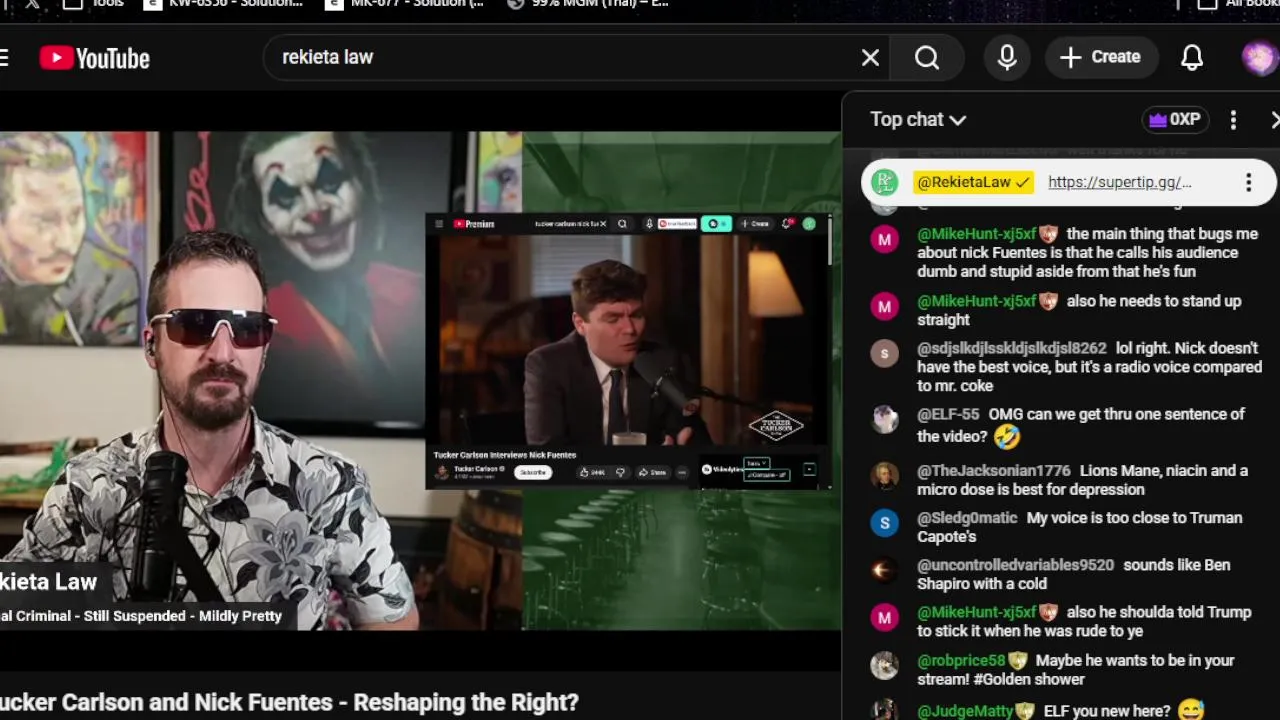Click the RekietaLaw avatar in pinned message
Viewport: 1280px width, 720px height.
pos(884,182)
